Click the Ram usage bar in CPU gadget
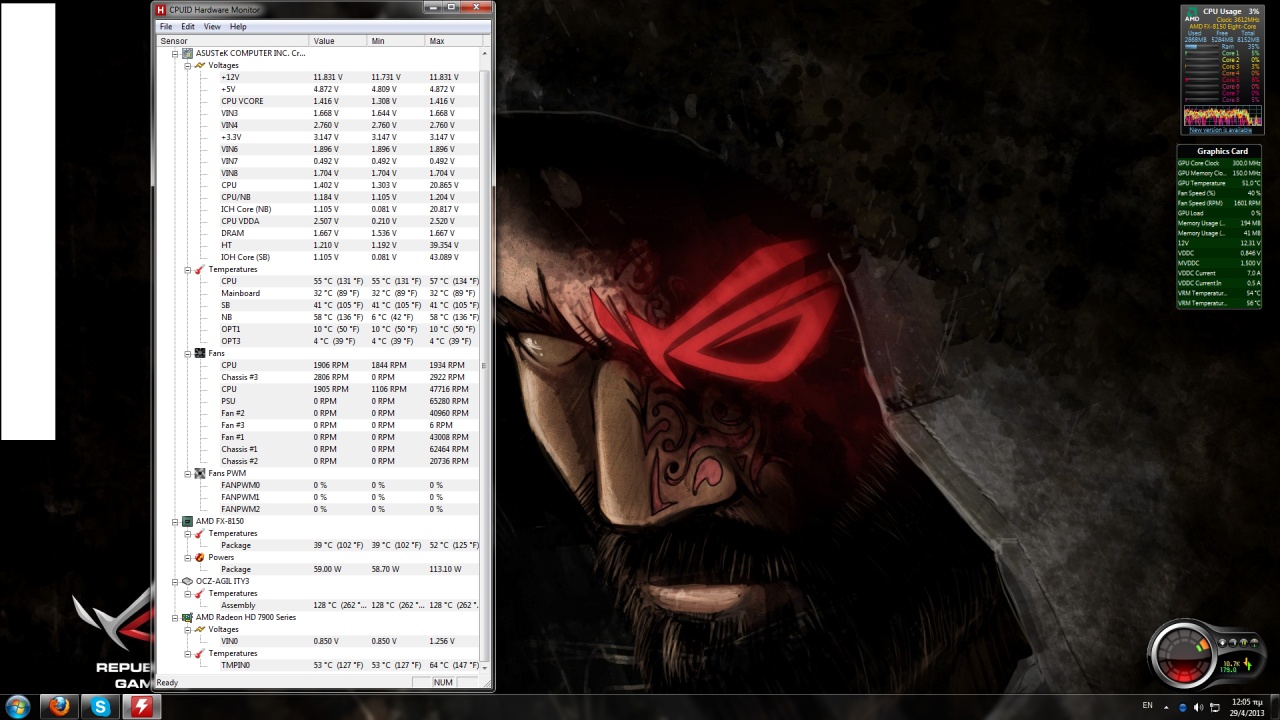The height and width of the screenshot is (720, 1280). (1201, 47)
